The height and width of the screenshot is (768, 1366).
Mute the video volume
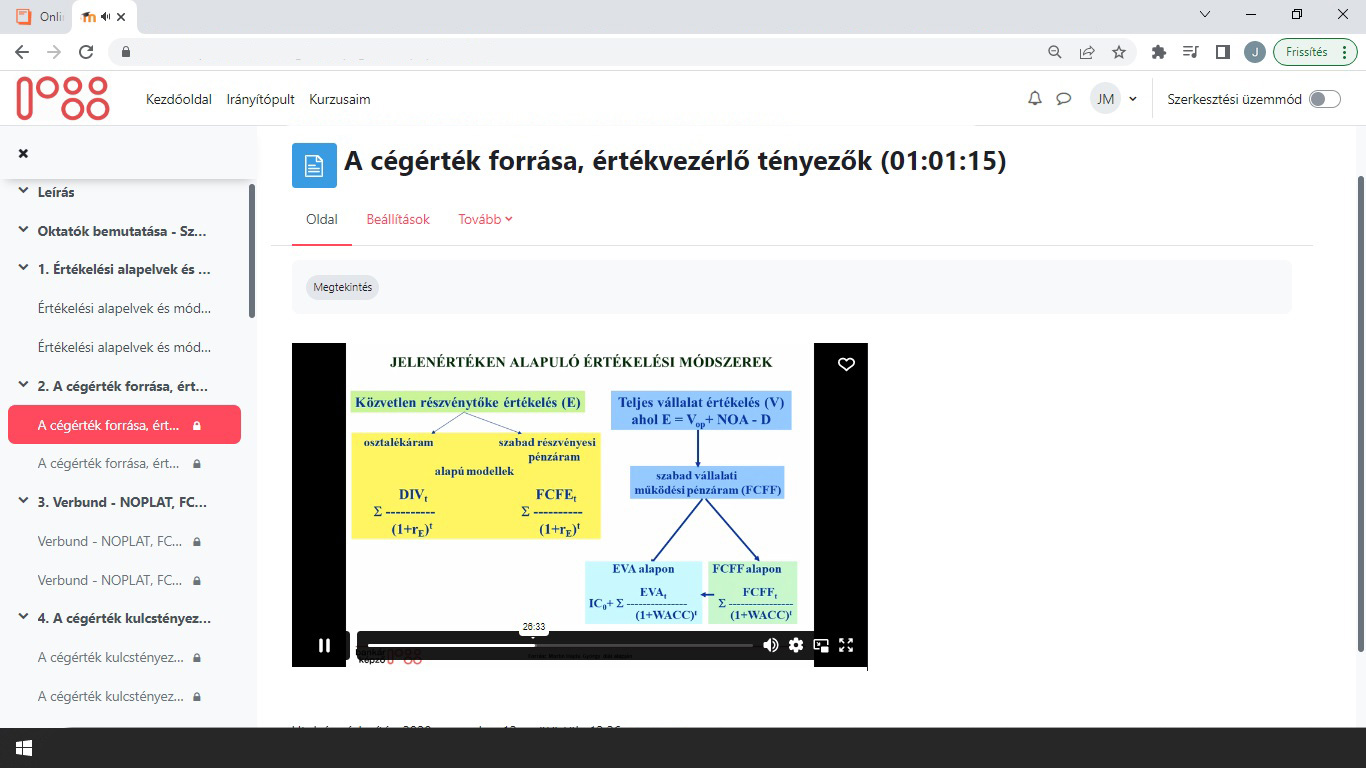tap(770, 645)
